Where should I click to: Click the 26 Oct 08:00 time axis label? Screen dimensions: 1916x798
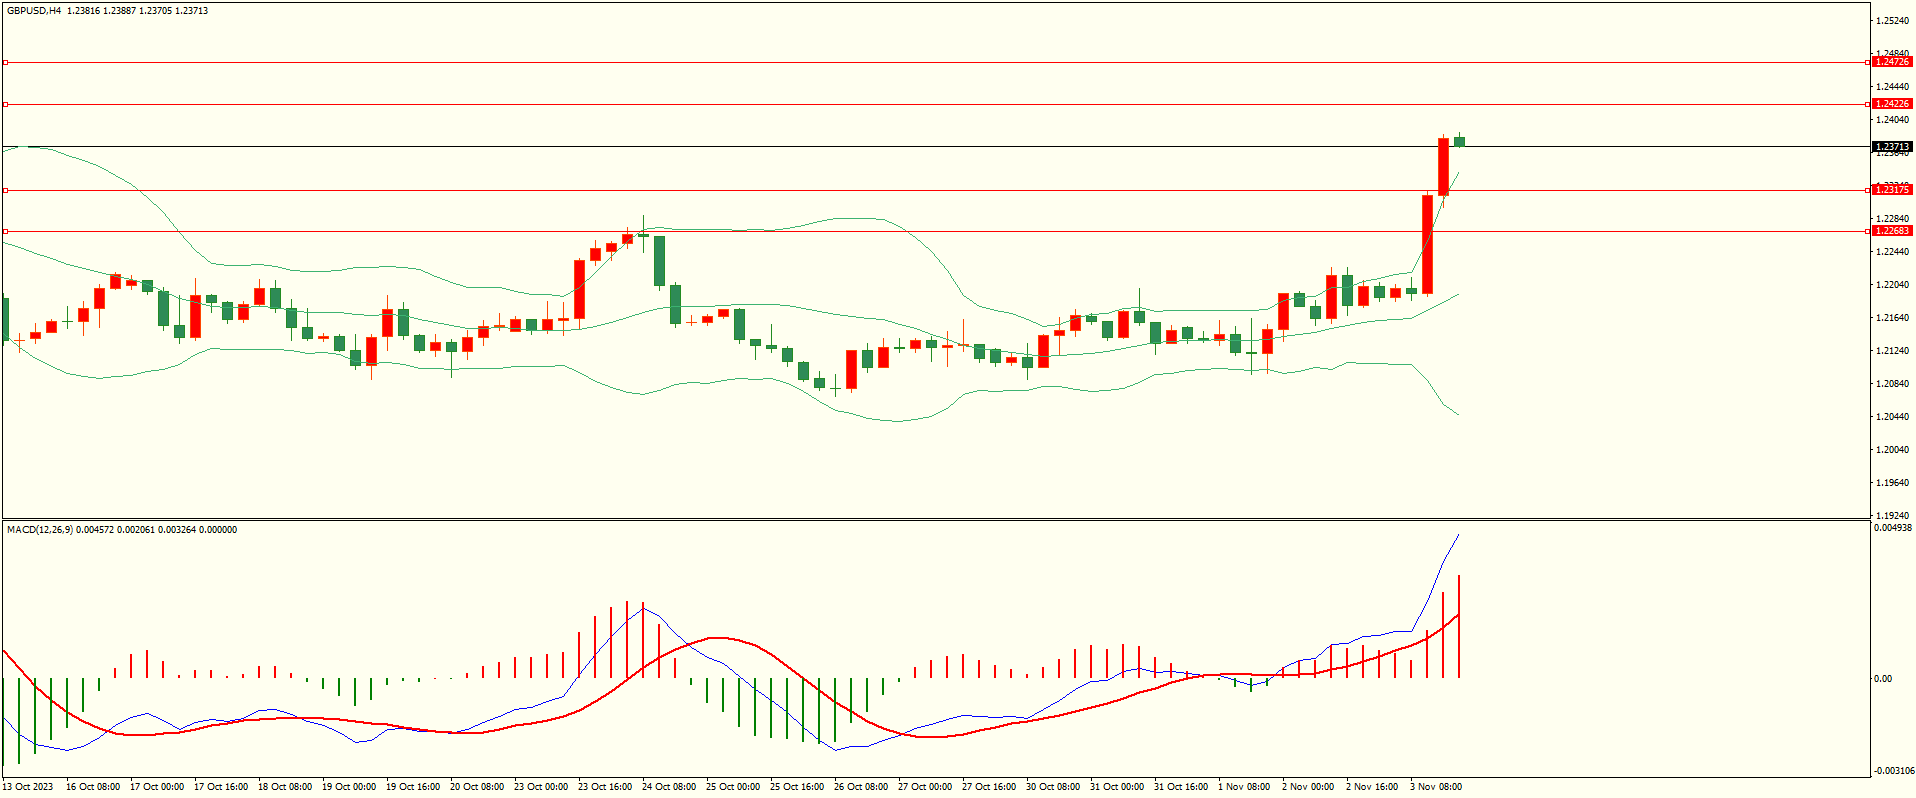[x=860, y=787]
